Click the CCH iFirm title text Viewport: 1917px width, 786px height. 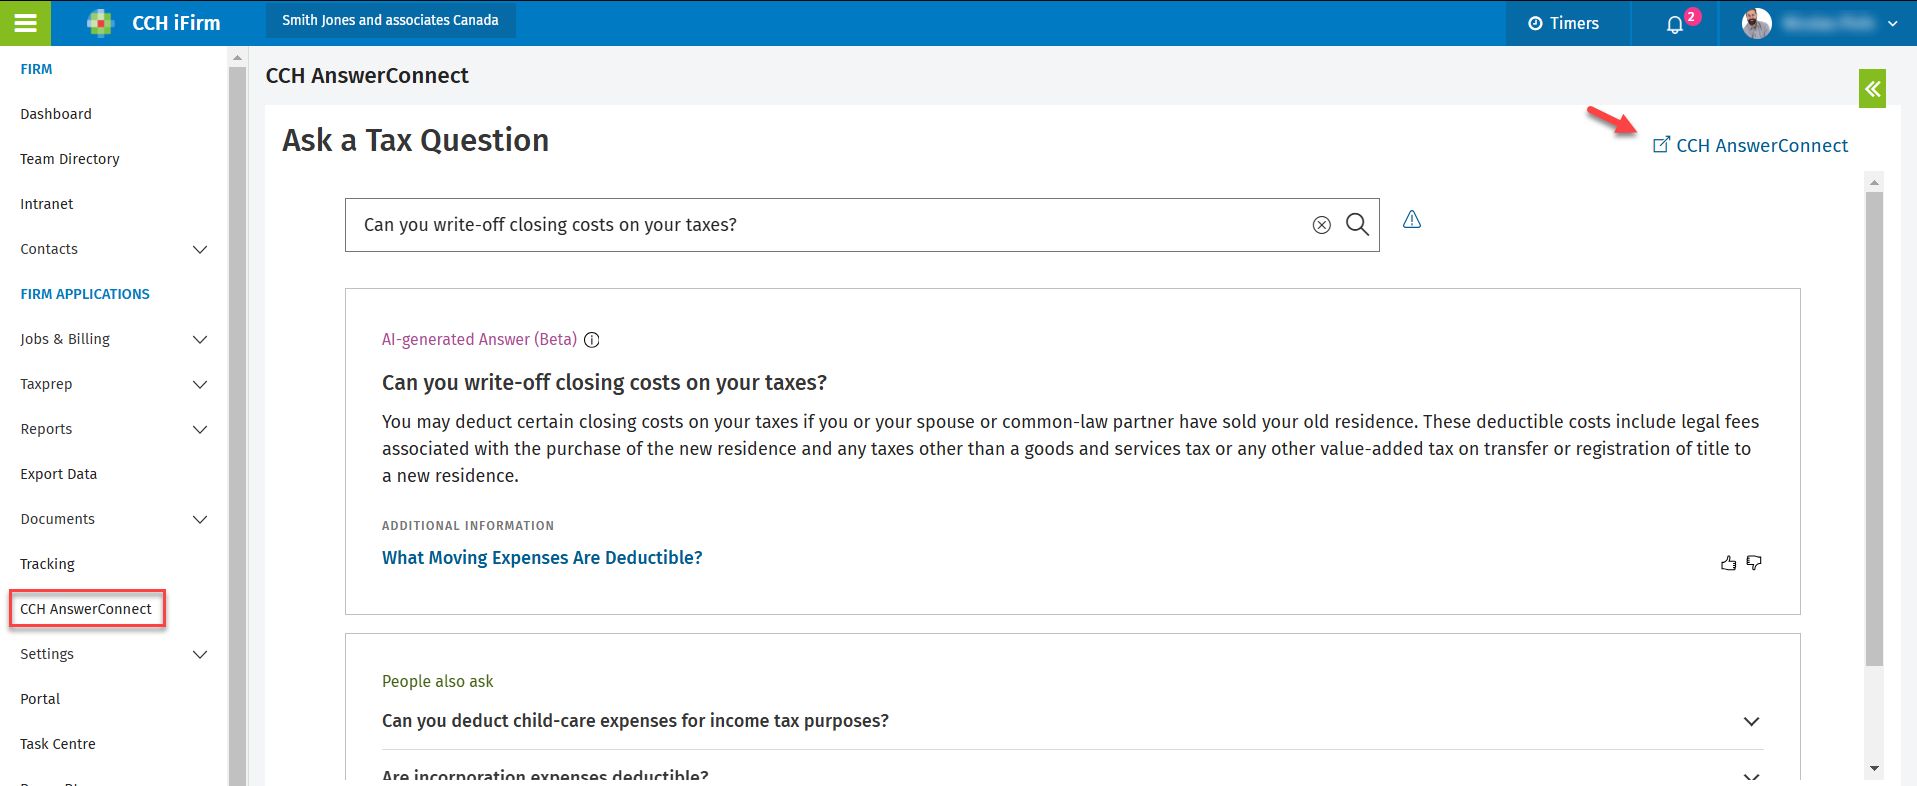(x=176, y=23)
